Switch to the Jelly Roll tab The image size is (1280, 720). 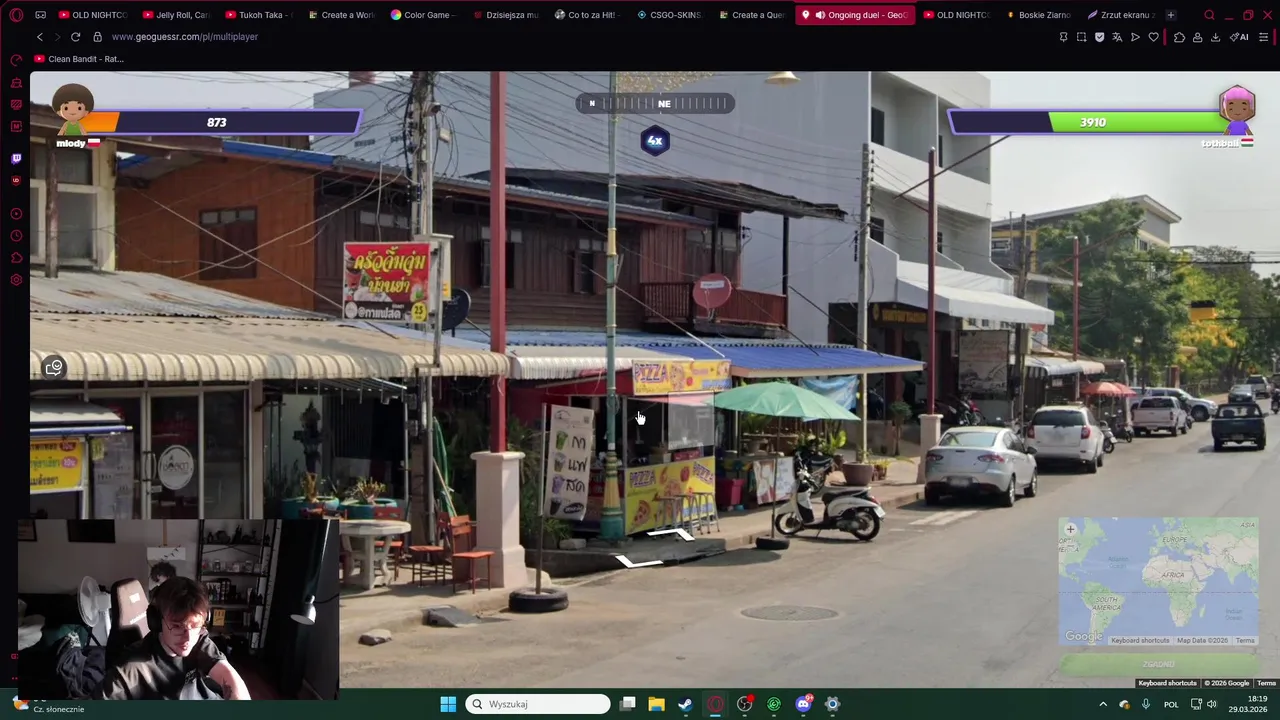click(176, 15)
